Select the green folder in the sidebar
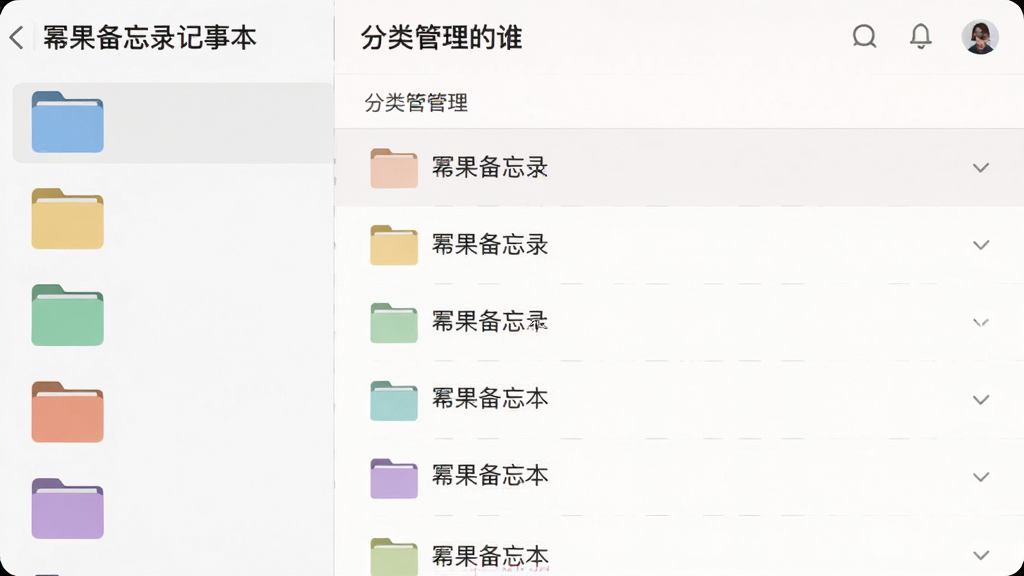 [x=67, y=315]
